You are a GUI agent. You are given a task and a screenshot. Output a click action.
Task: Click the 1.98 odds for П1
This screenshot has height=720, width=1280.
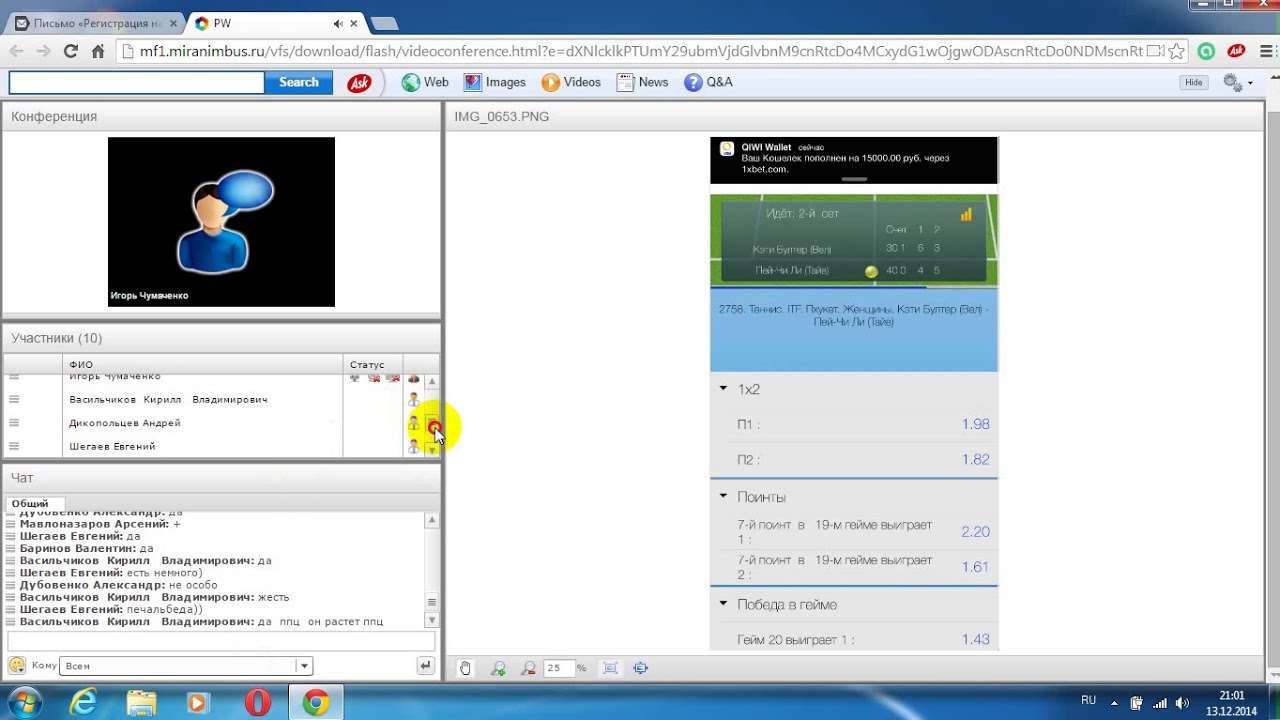pos(975,424)
